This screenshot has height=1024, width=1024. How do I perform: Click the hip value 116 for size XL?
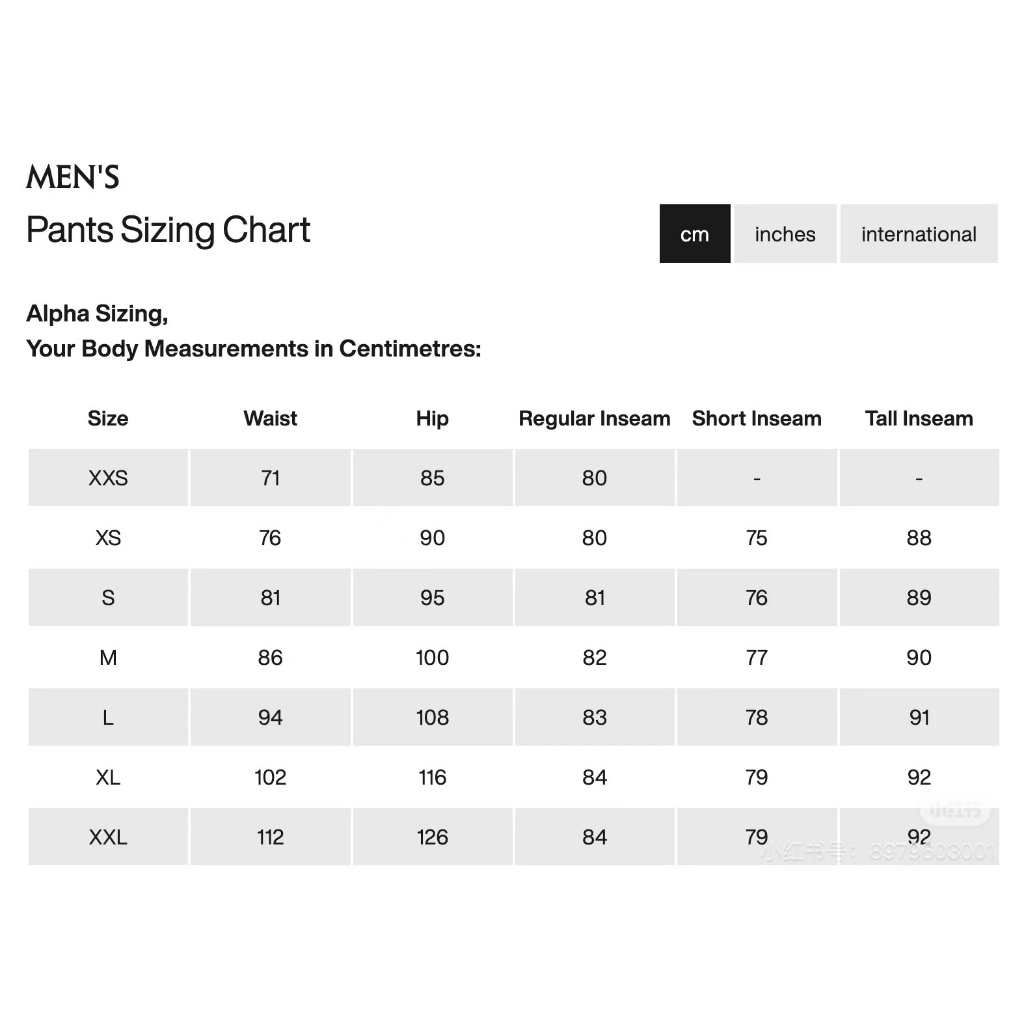click(432, 777)
